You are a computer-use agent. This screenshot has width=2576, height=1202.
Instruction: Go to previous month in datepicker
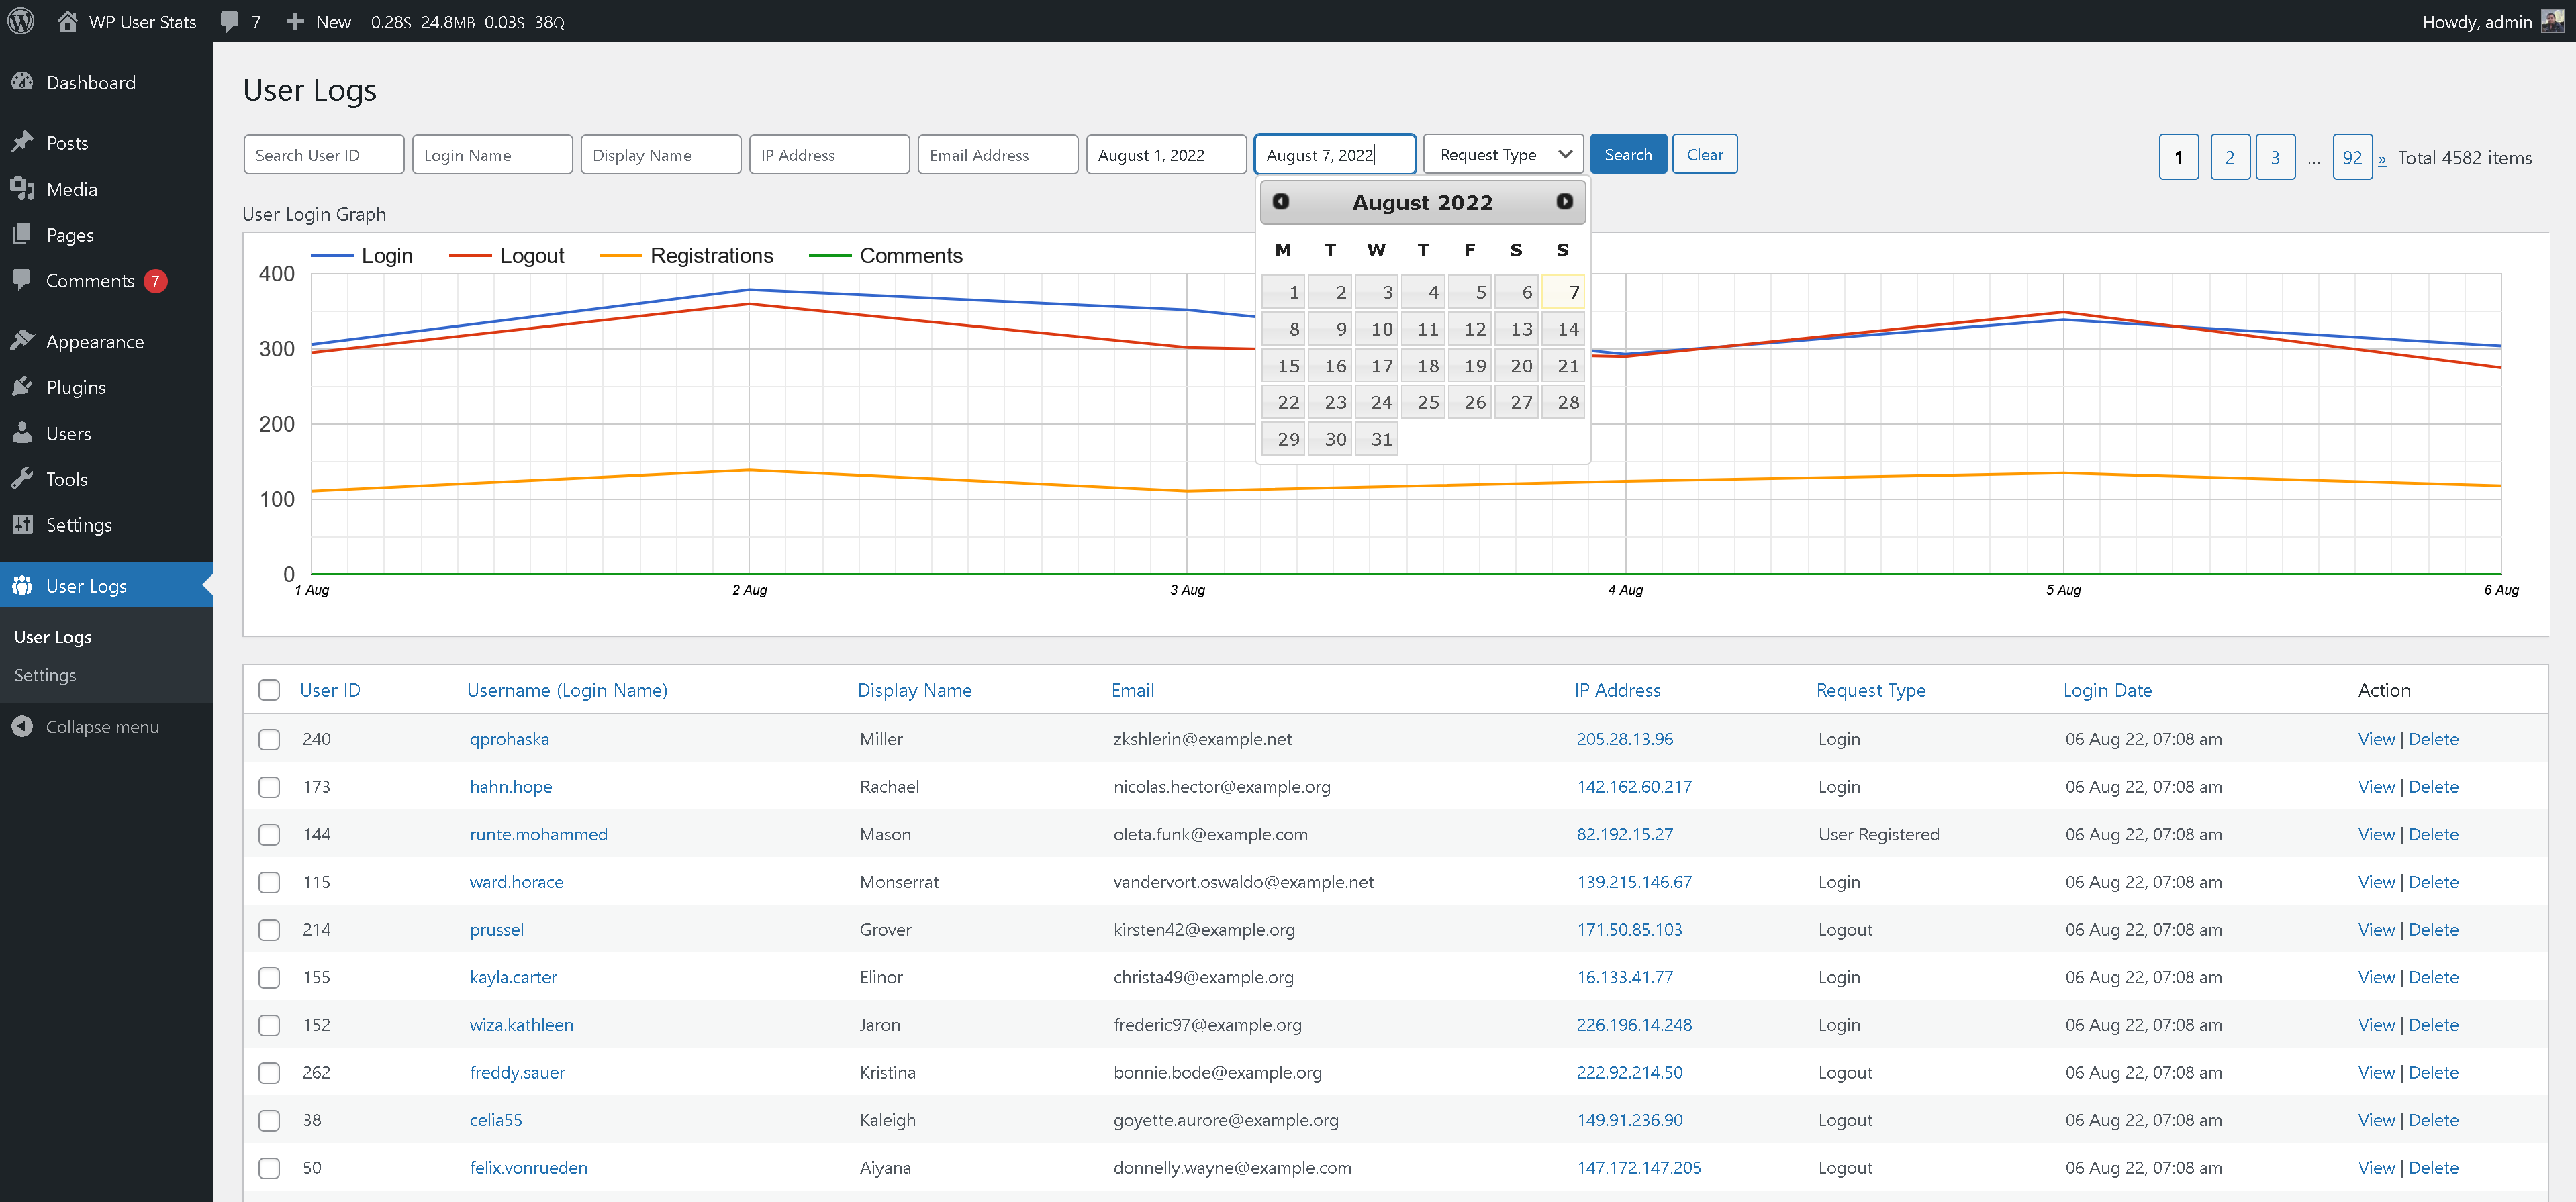1280,202
